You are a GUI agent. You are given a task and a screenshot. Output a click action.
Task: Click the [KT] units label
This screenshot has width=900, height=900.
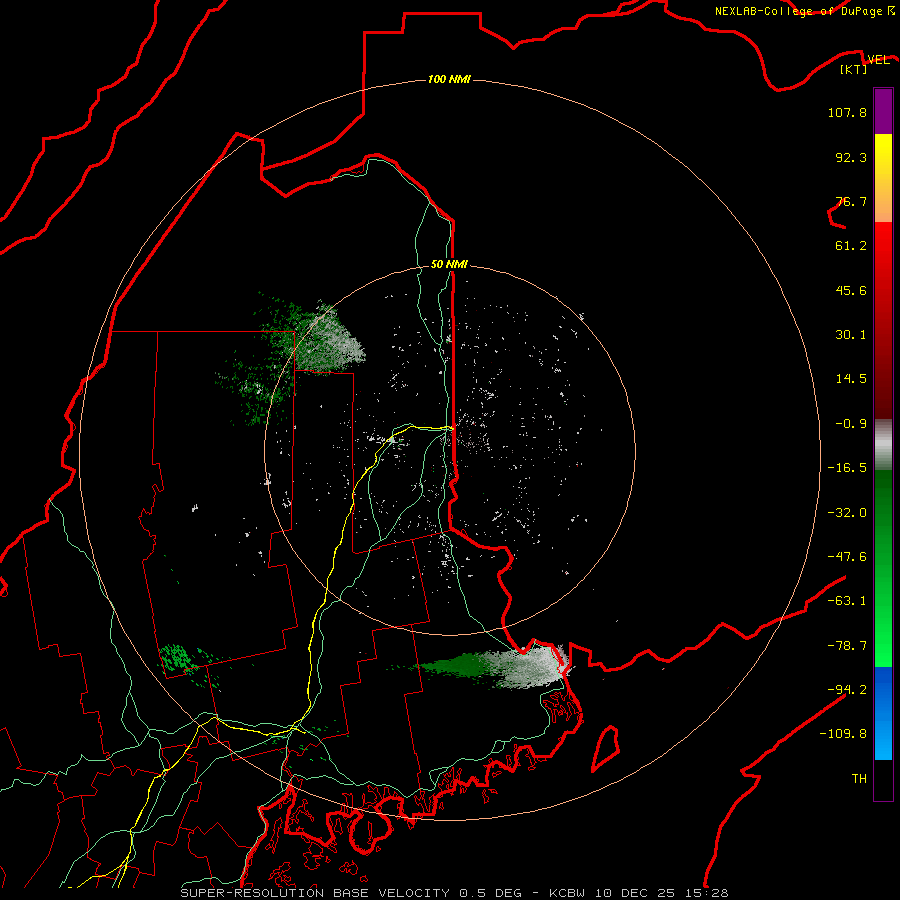(854, 69)
